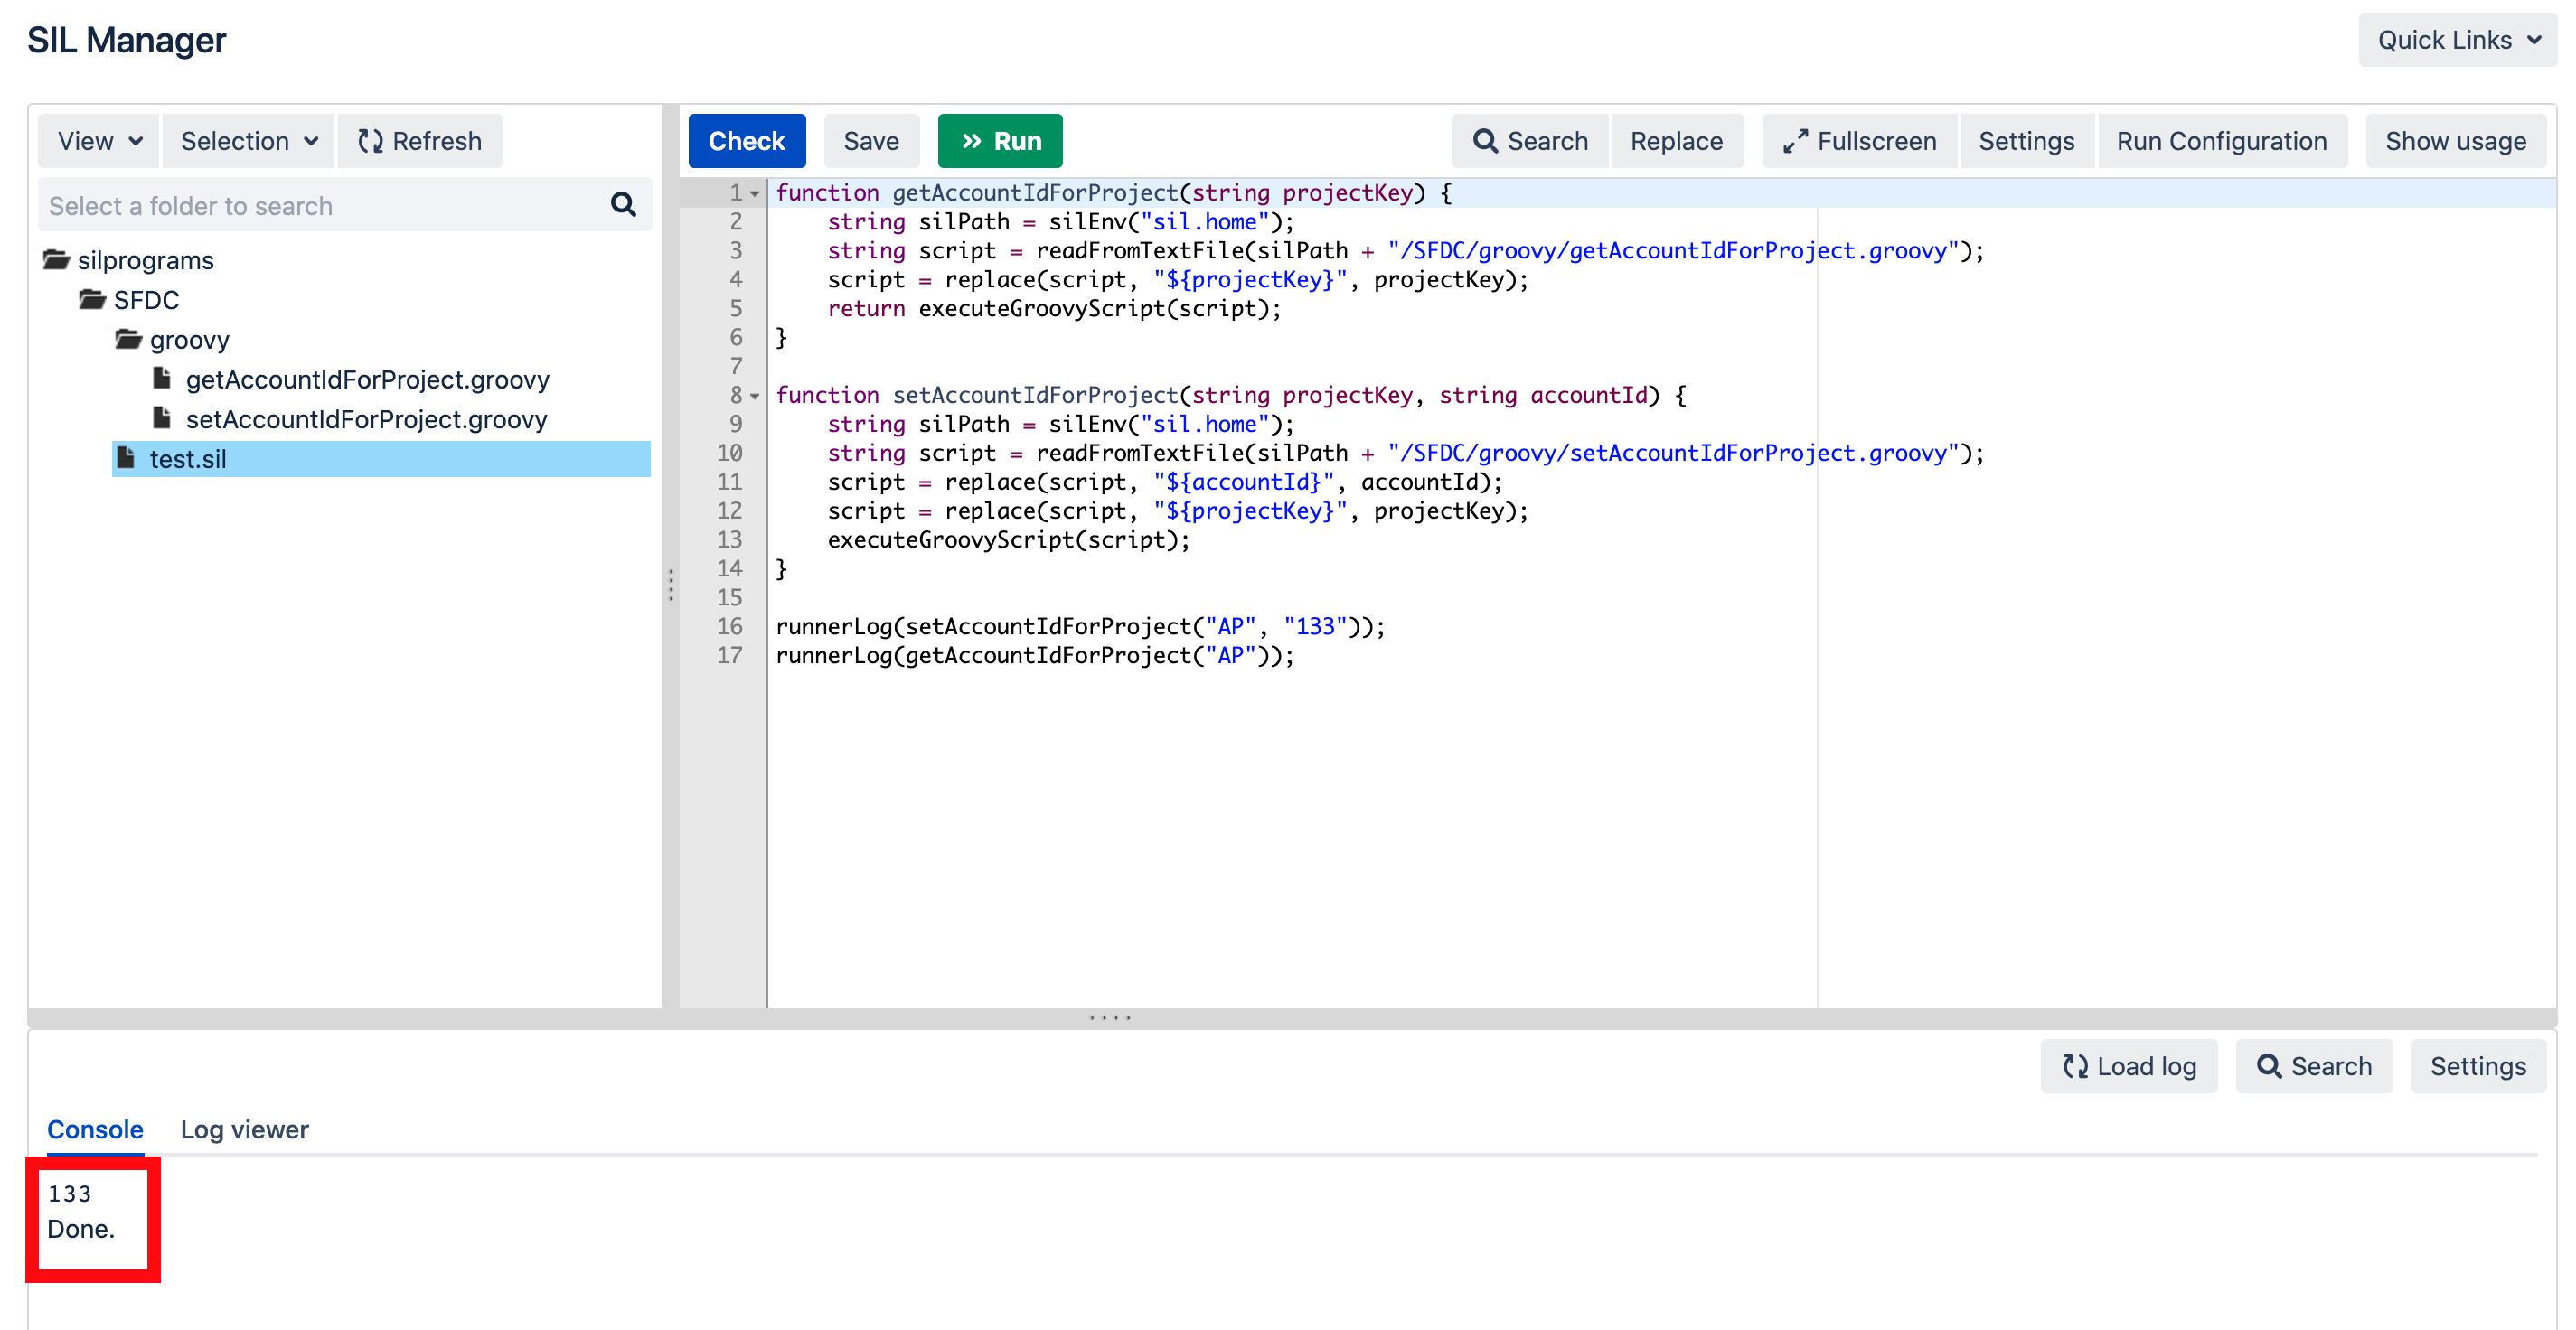Select silprograms folder in tree
The image size is (2576, 1330).
[x=146, y=260]
